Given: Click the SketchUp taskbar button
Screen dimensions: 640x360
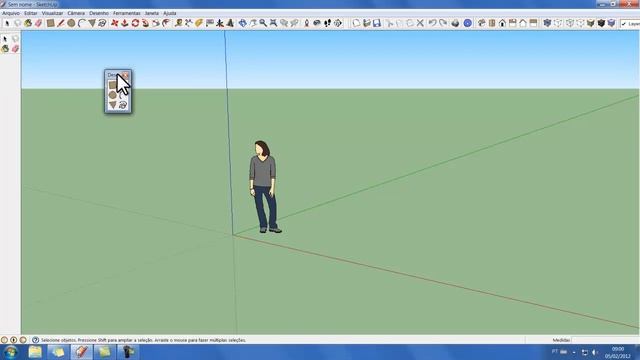Looking at the screenshot, I should point(81,352).
